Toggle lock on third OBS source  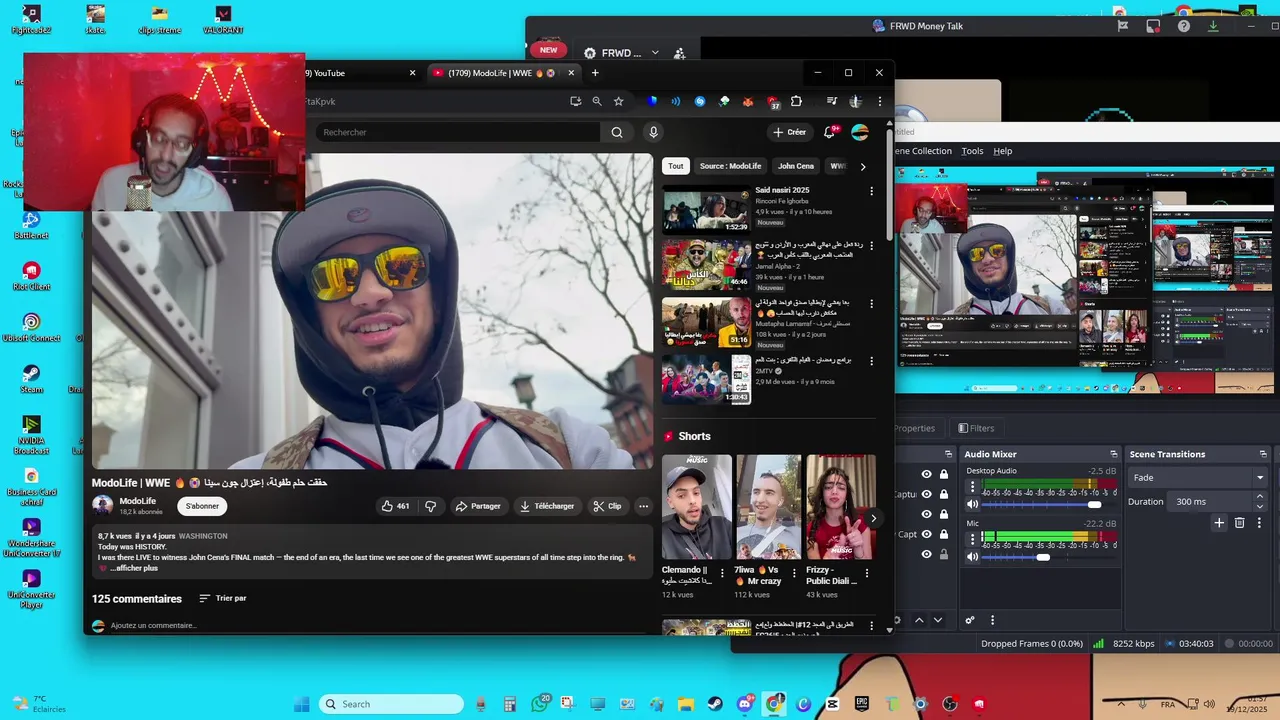coord(943,514)
